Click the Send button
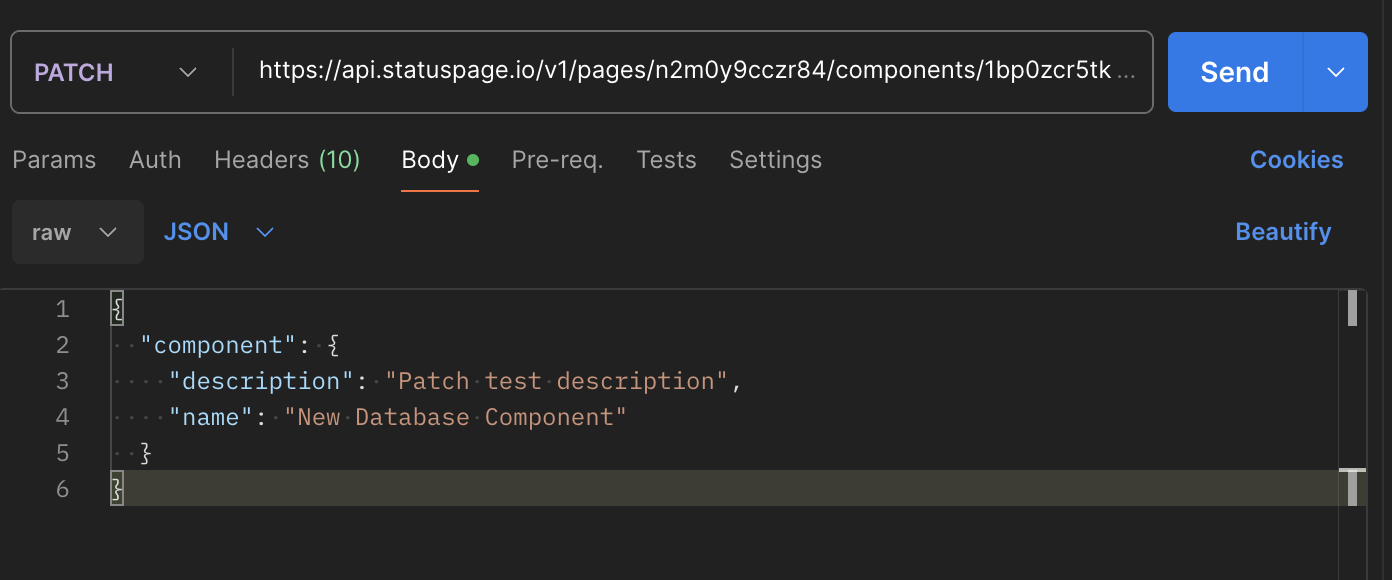Image resolution: width=1392 pixels, height=580 pixels. [x=1234, y=72]
